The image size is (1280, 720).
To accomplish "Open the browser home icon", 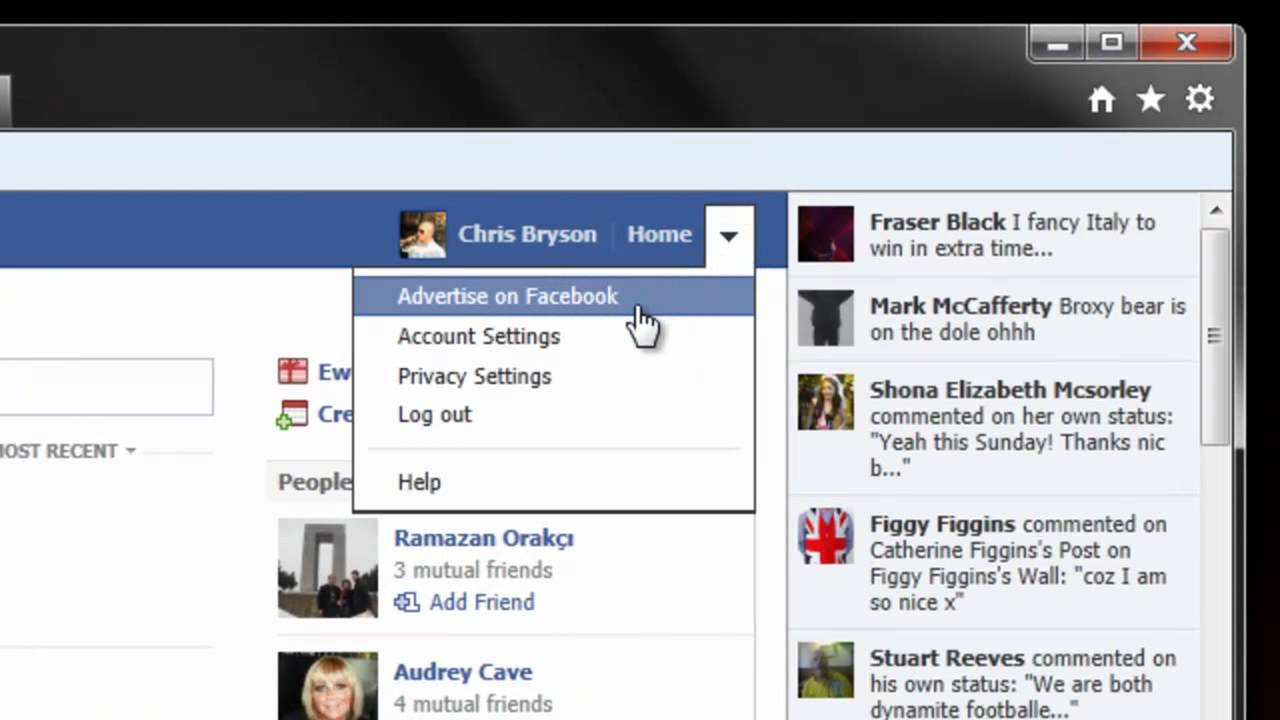I will (x=1101, y=99).
